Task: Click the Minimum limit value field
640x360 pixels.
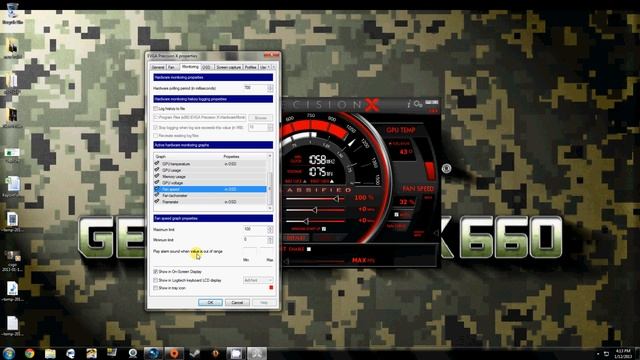Action: coord(255,240)
